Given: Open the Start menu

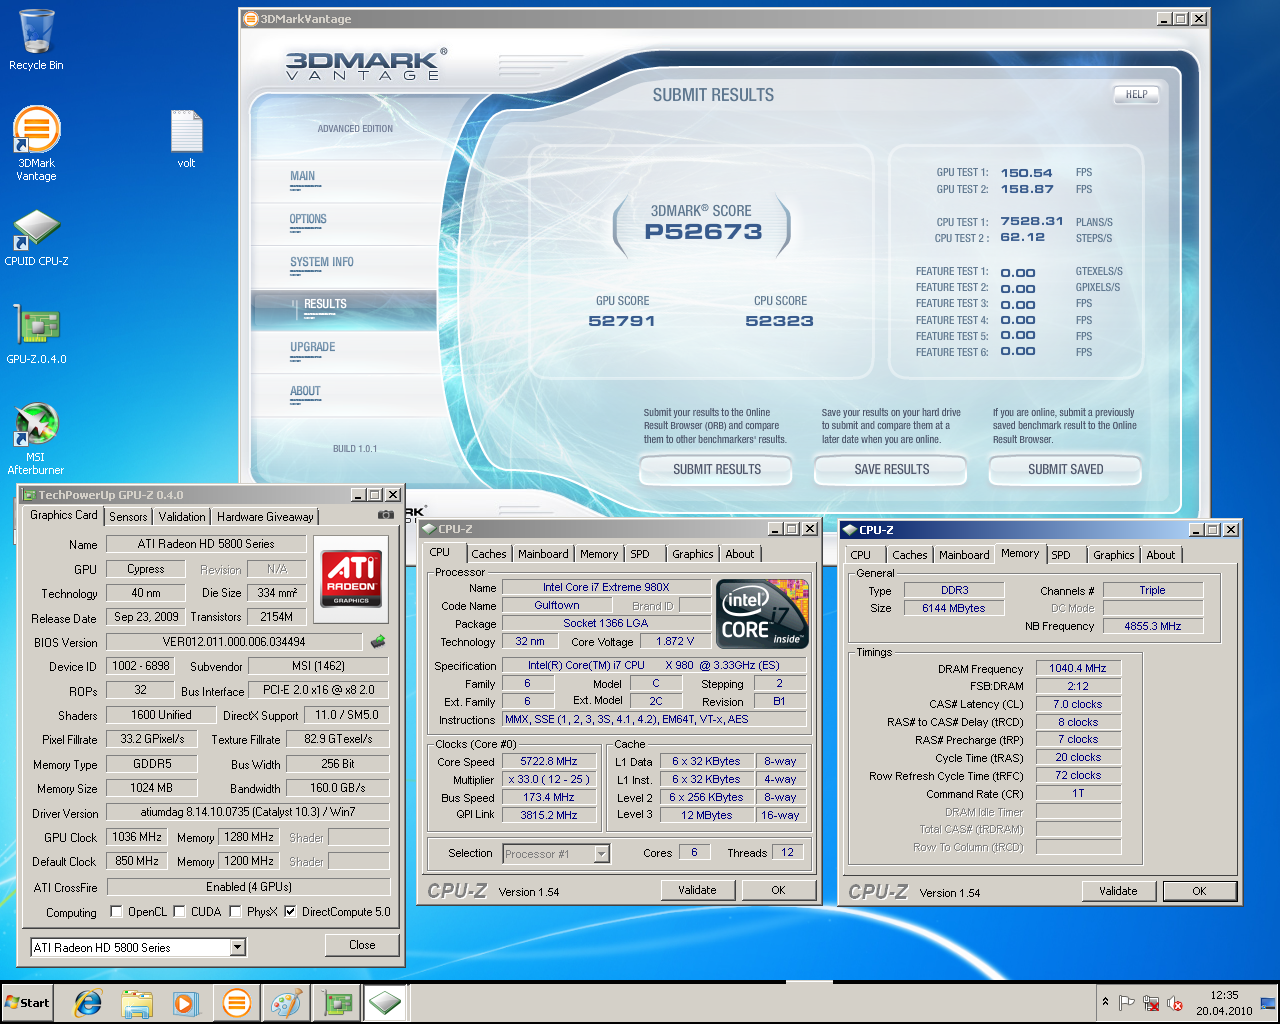Looking at the screenshot, I should (x=27, y=1003).
